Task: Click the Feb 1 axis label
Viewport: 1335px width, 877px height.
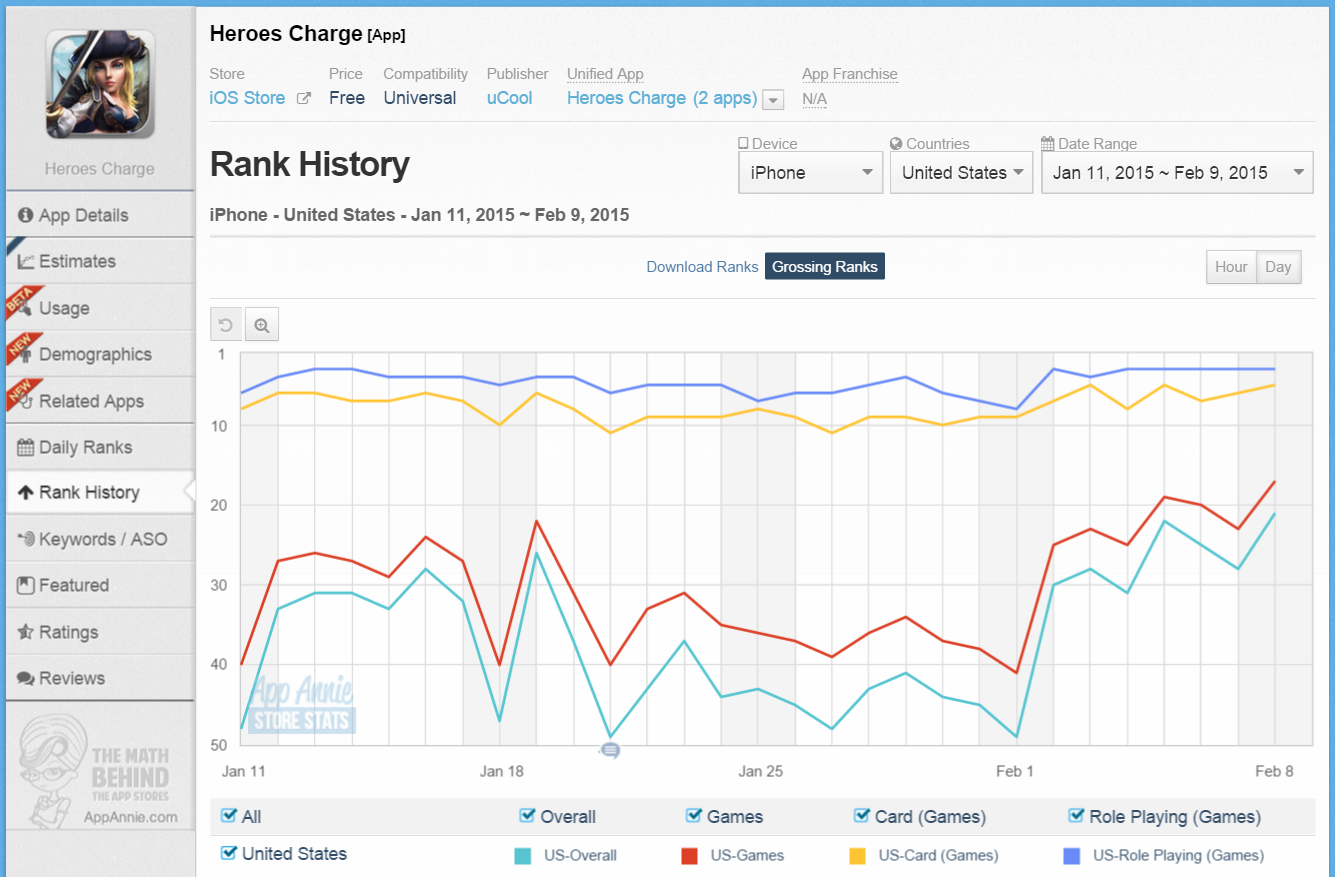Action: 1015,771
